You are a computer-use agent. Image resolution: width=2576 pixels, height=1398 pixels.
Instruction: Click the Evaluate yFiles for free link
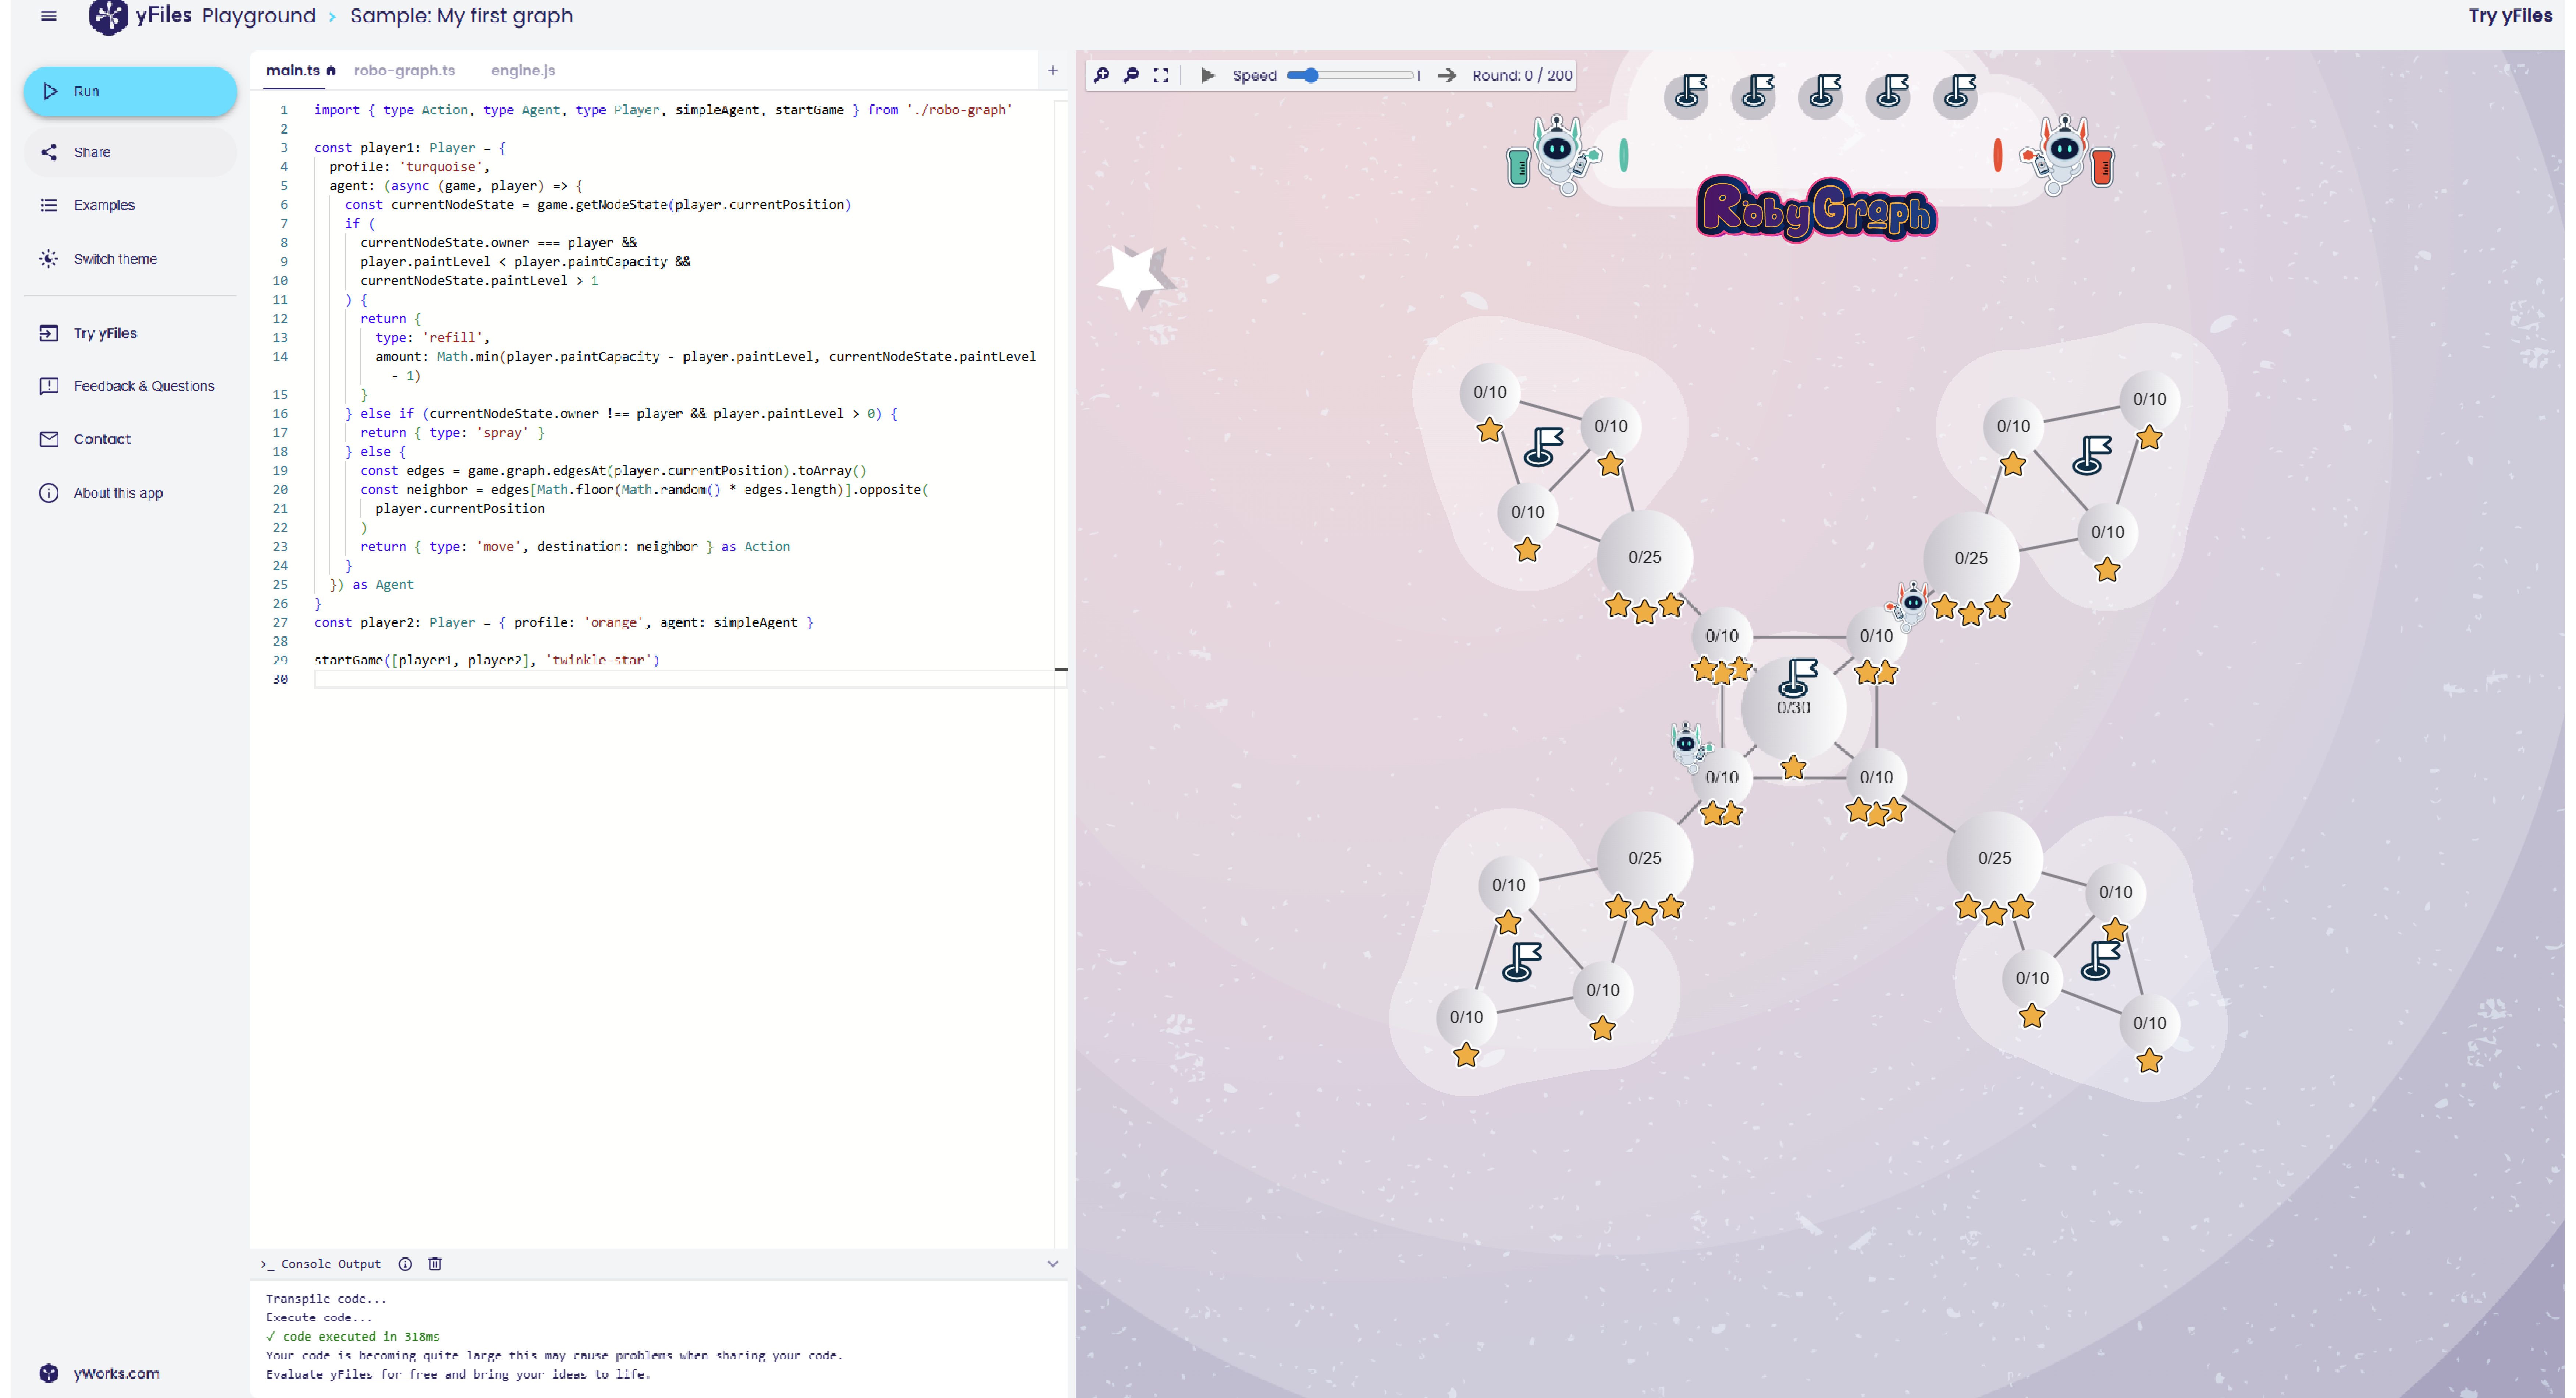350,1374
